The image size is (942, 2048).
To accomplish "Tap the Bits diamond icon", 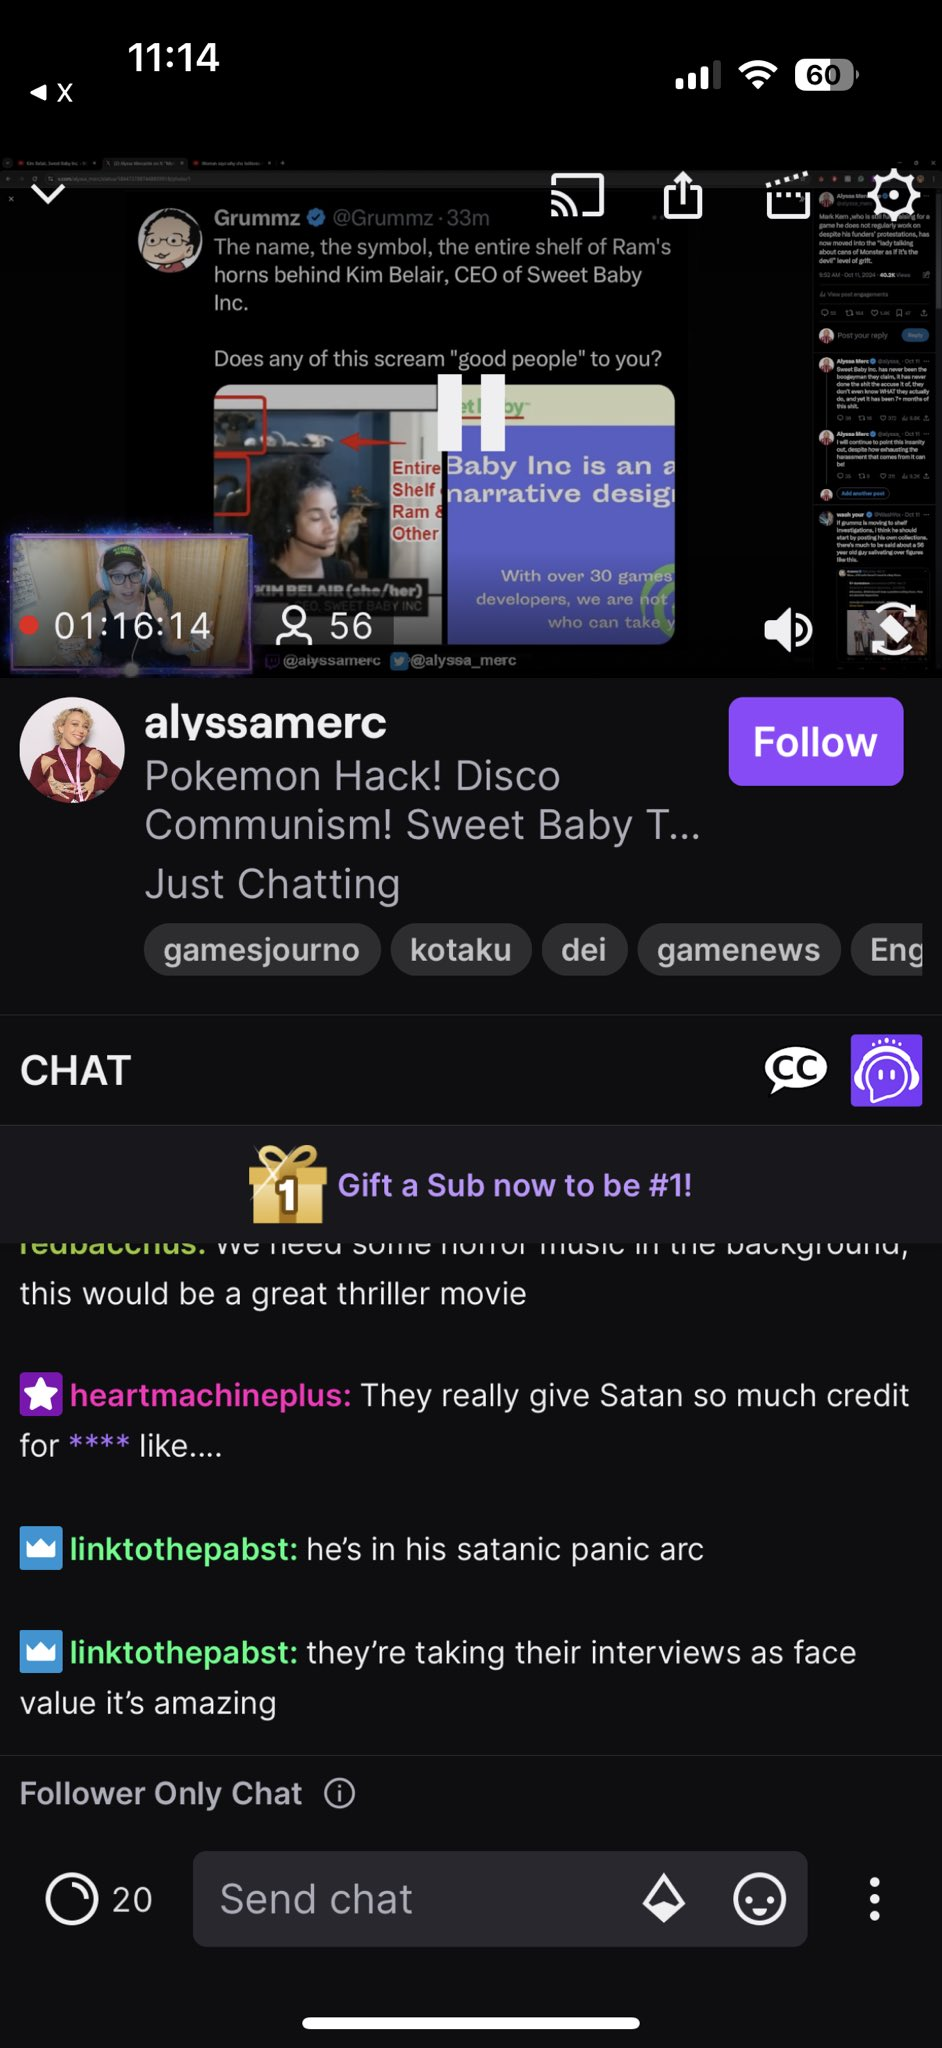I will point(664,1898).
